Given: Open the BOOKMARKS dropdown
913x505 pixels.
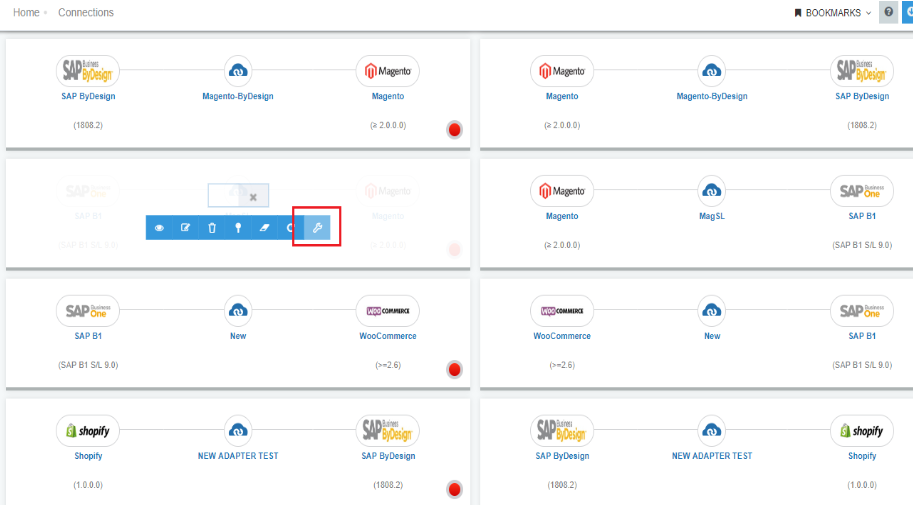Looking at the screenshot, I should click(x=832, y=13).
